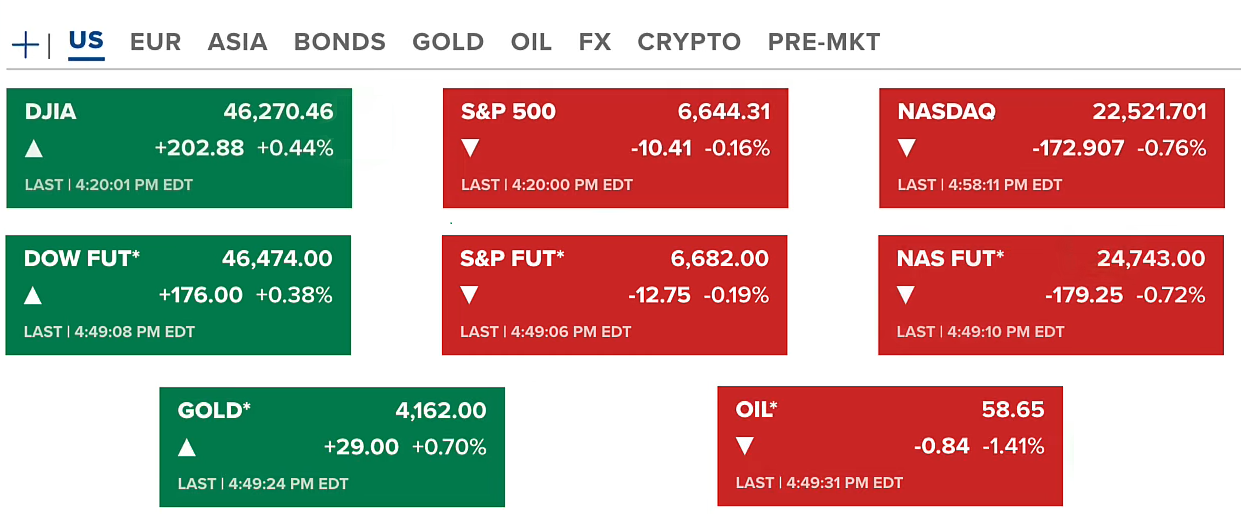Select the OIL tab in navigation
Screen dimensions: 1241x521
coord(531,42)
